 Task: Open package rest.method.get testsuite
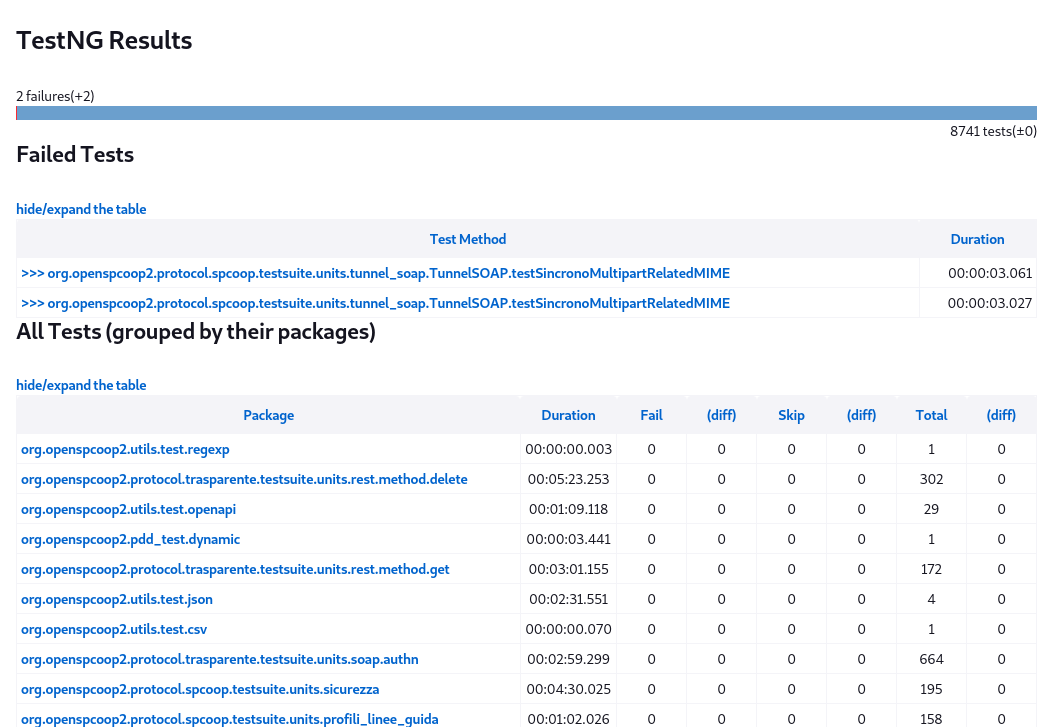(x=235, y=569)
